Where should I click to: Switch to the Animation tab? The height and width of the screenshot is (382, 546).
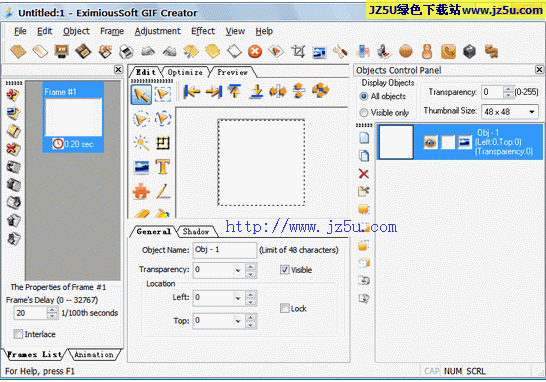pyautogui.click(x=94, y=354)
